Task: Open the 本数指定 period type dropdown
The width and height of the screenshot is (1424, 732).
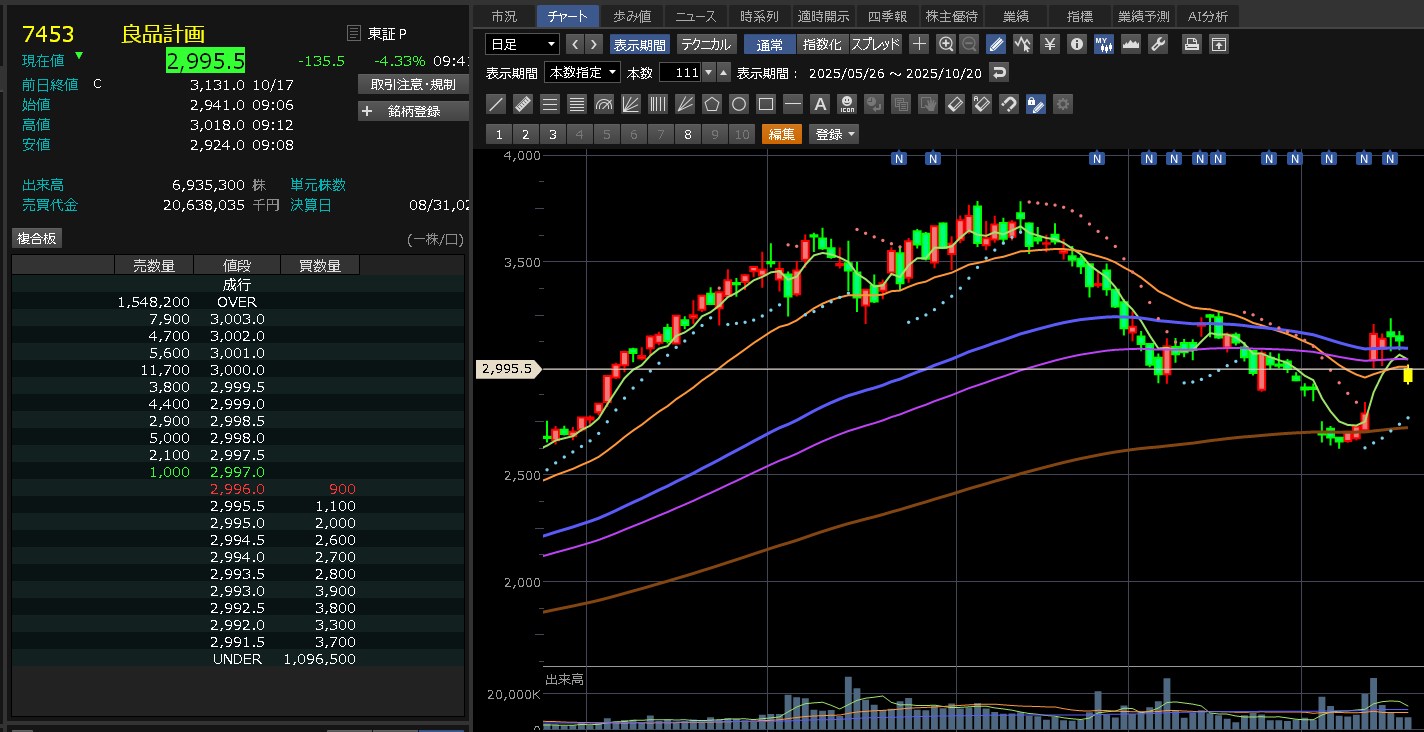Action: [582, 73]
